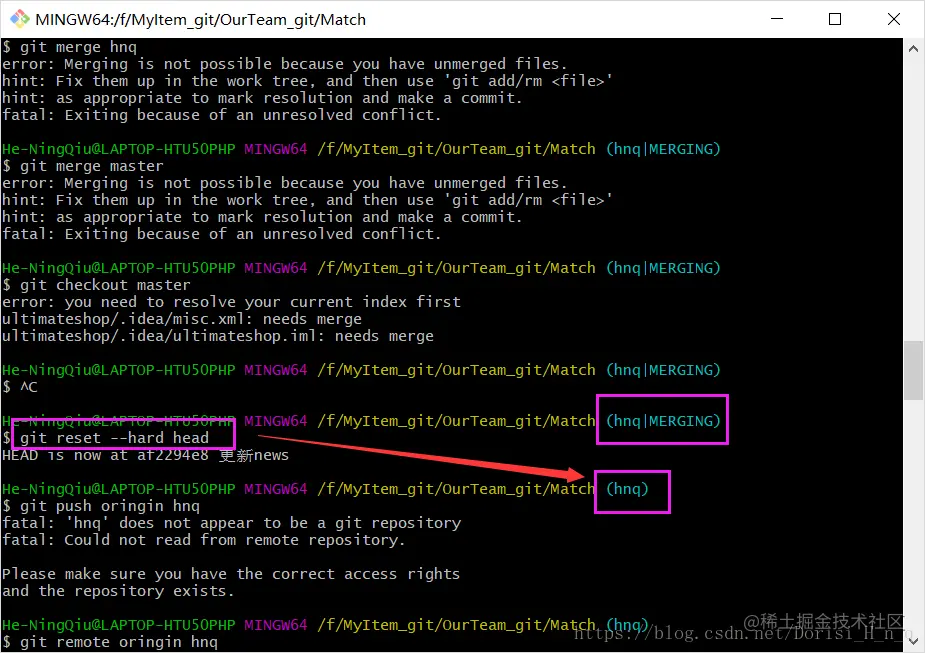This screenshot has height=653, width=925.
Task: Click the 'git reset --hard head' command
Action: pos(114,438)
